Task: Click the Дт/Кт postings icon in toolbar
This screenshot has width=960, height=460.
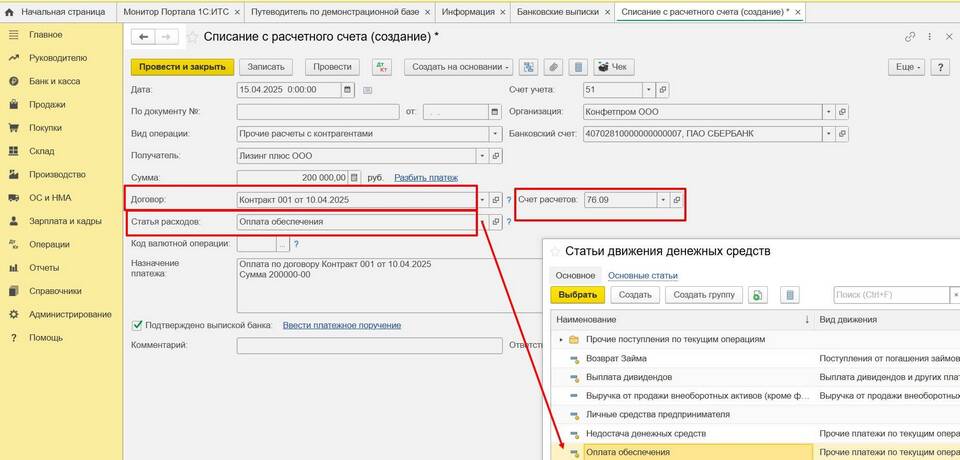Action: (x=381, y=67)
